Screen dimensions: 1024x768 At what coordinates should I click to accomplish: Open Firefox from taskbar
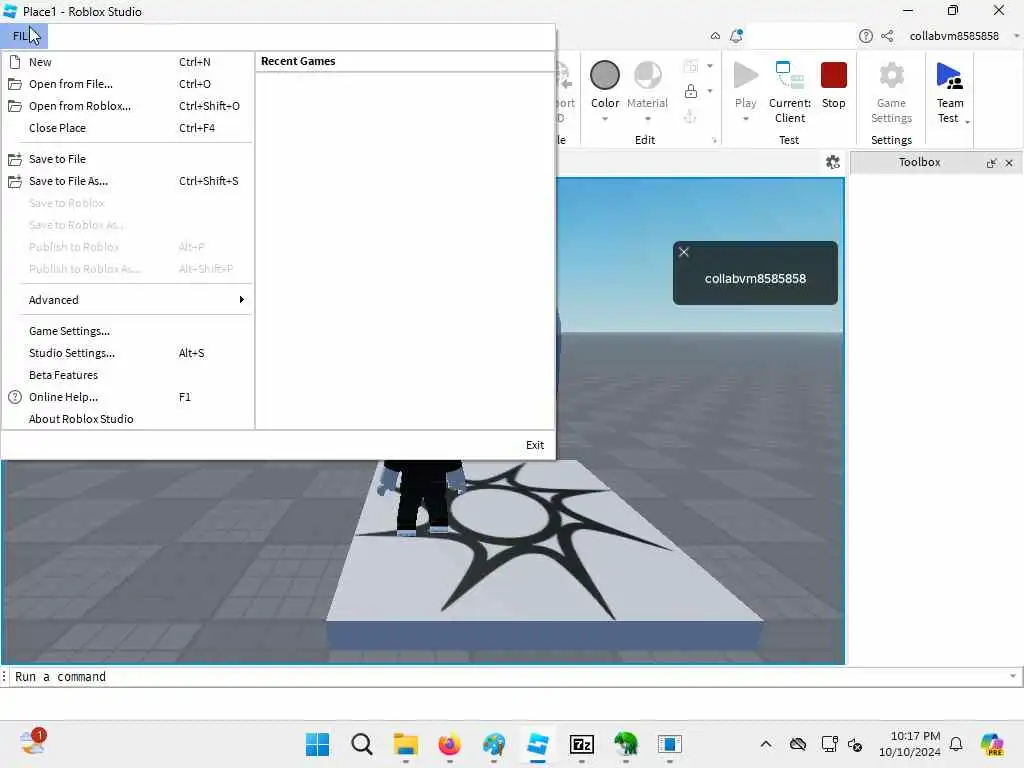pyautogui.click(x=449, y=744)
